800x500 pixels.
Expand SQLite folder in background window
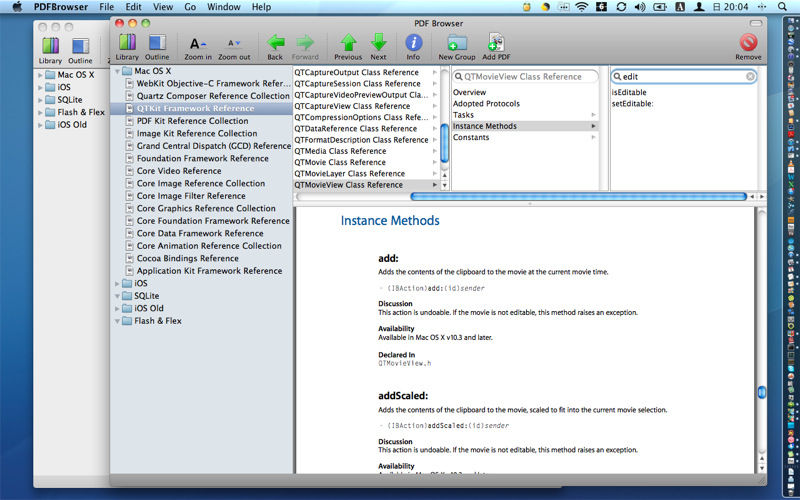click(x=40, y=100)
